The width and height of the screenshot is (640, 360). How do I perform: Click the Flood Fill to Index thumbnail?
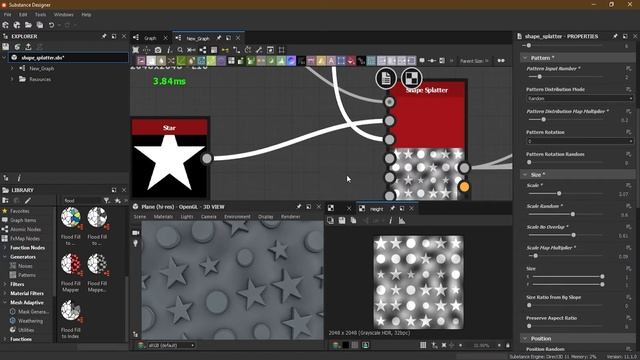pyautogui.click(x=71, y=310)
